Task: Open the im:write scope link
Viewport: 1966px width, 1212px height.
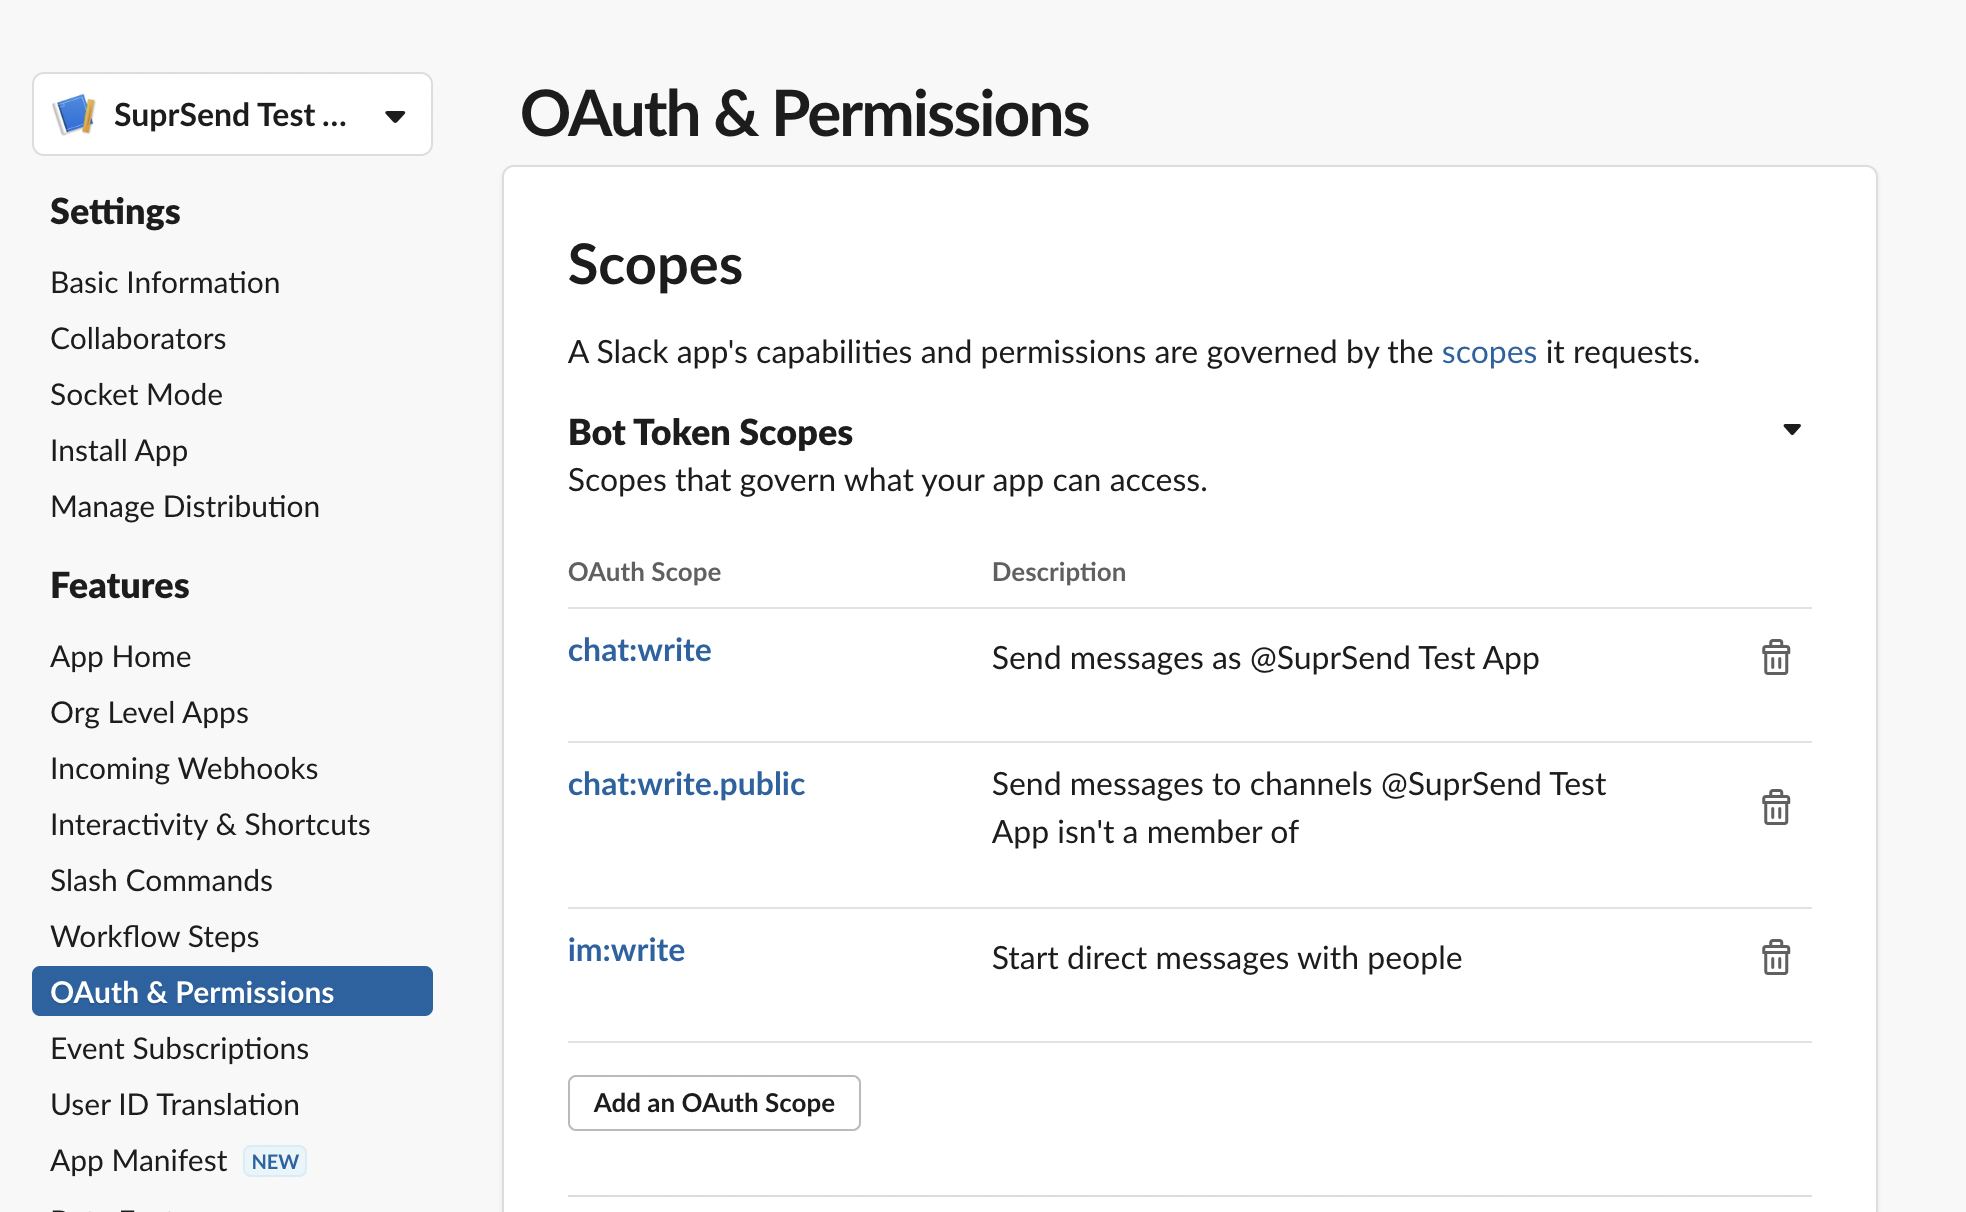Action: [626, 950]
